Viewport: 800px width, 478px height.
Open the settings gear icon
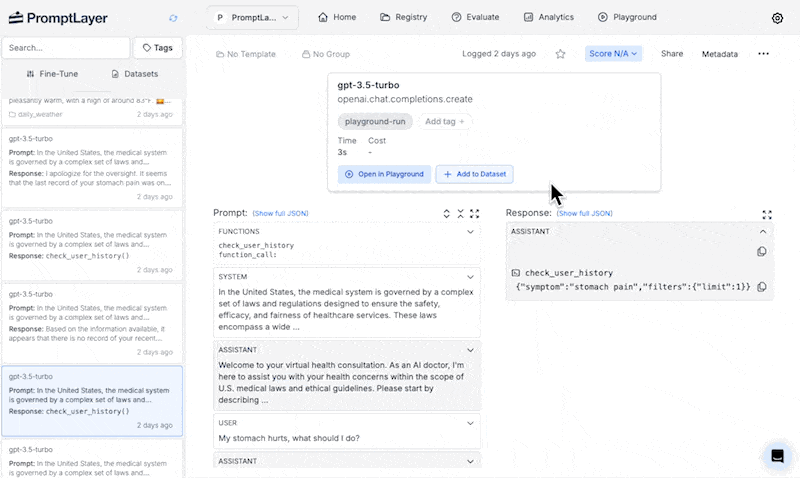pyautogui.click(x=777, y=18)
